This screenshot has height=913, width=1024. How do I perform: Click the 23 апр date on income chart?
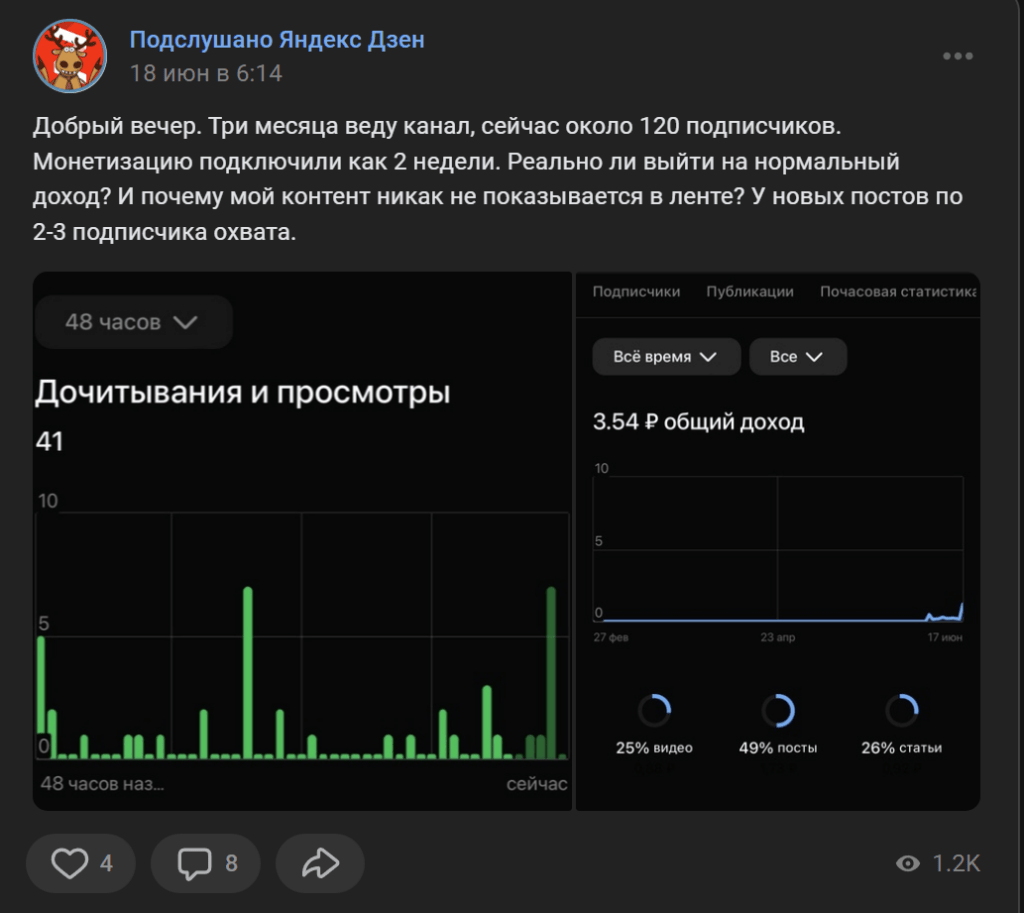click(x=777, y=637)
